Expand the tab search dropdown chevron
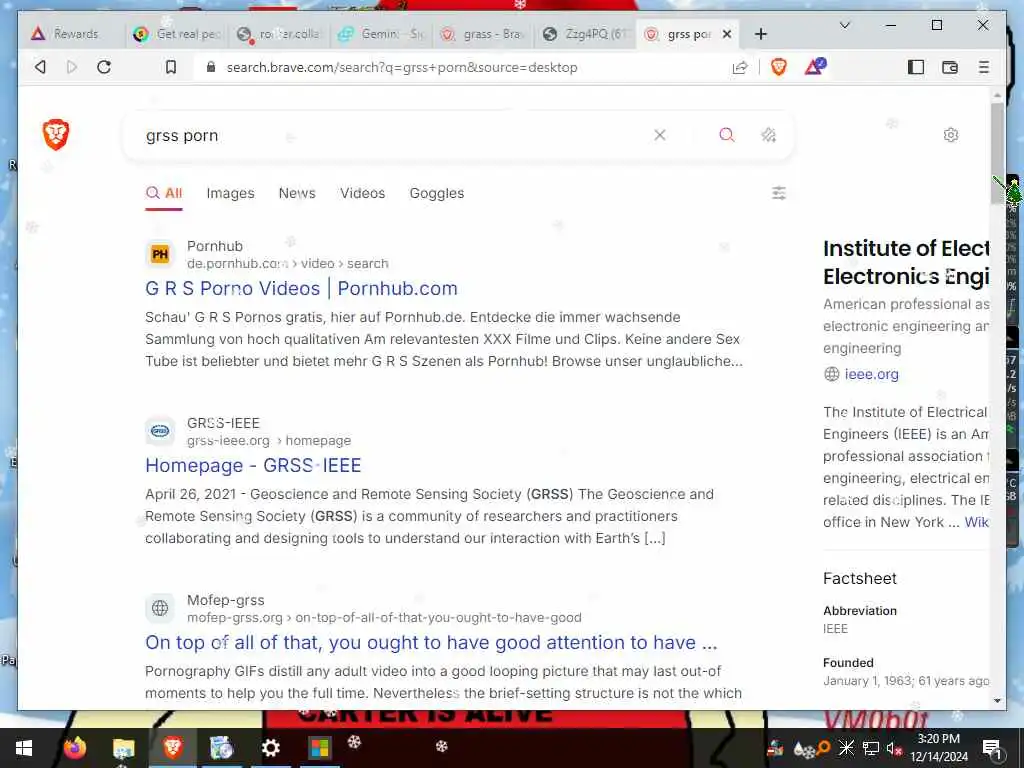Viewport: 1024px width, 768px height. tap(844, 25)
